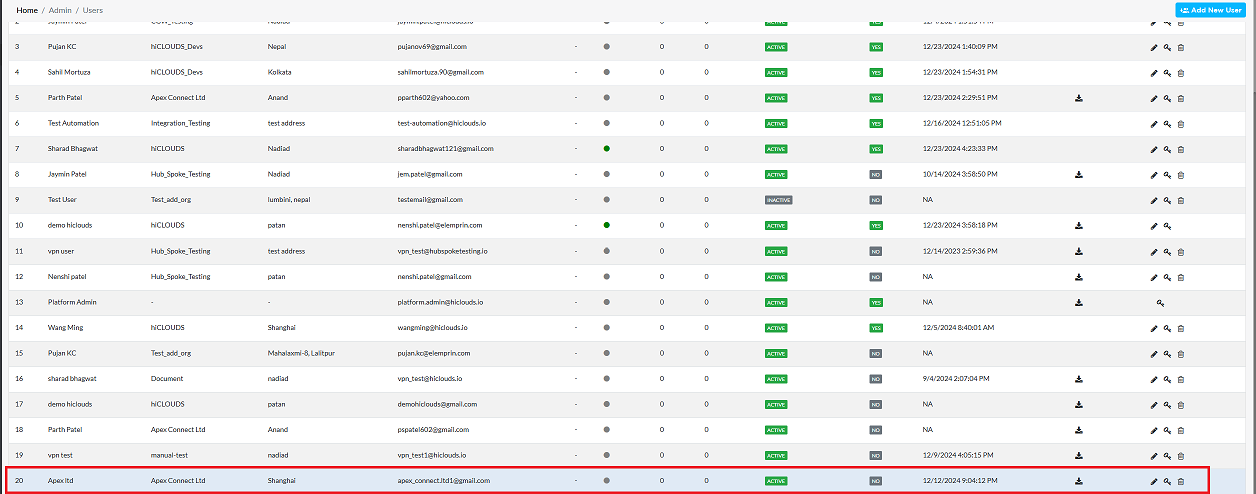Click pencil icon for nenshi.patel@elemprin.com row
This screenshot has height=494, width=1256.
(x=1153, y=226)
